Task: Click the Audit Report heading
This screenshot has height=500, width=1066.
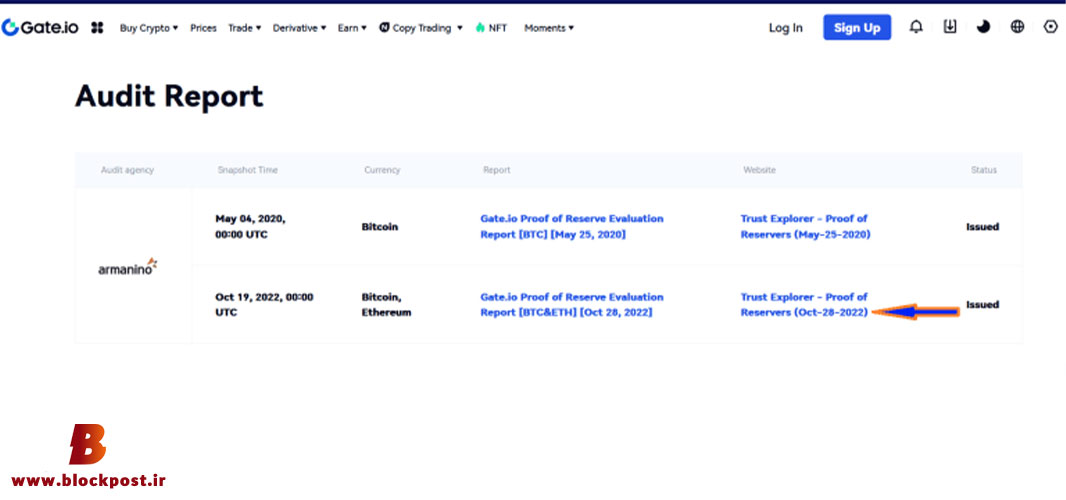Action: [x=169, y=96]
